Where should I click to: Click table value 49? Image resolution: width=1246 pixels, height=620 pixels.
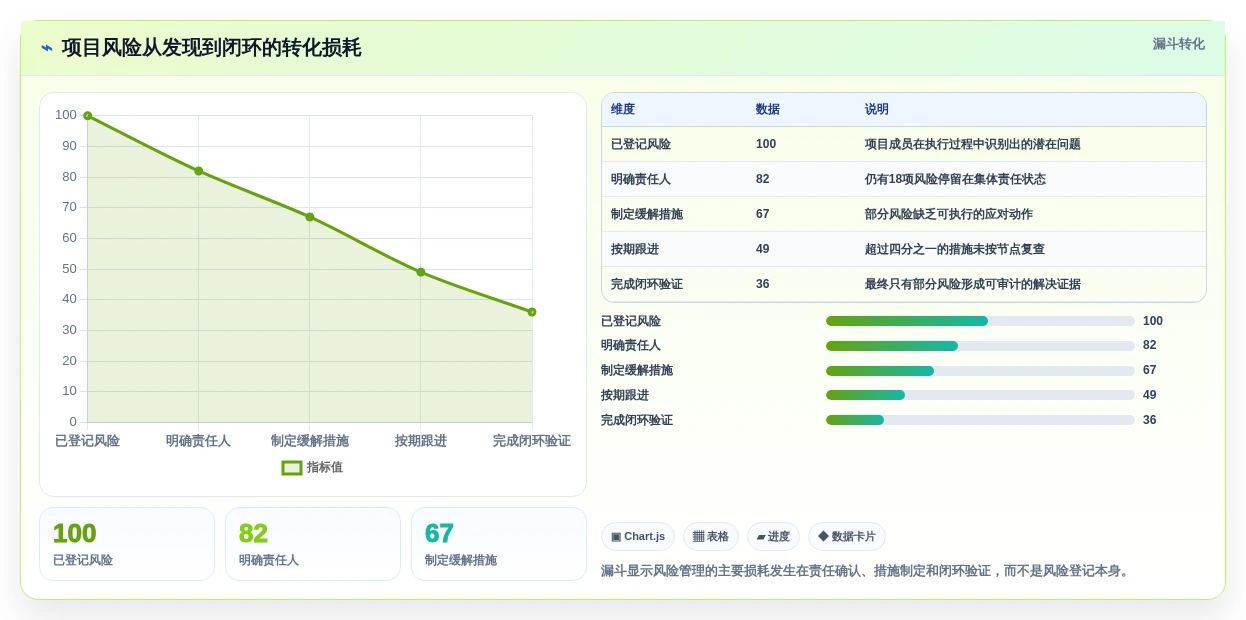click(763, 250)
